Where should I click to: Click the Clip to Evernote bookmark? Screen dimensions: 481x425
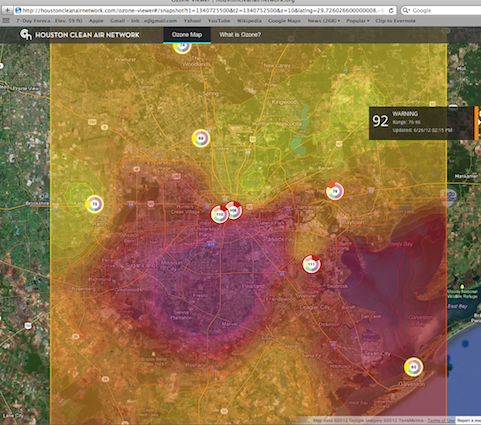tap(395, 21)
